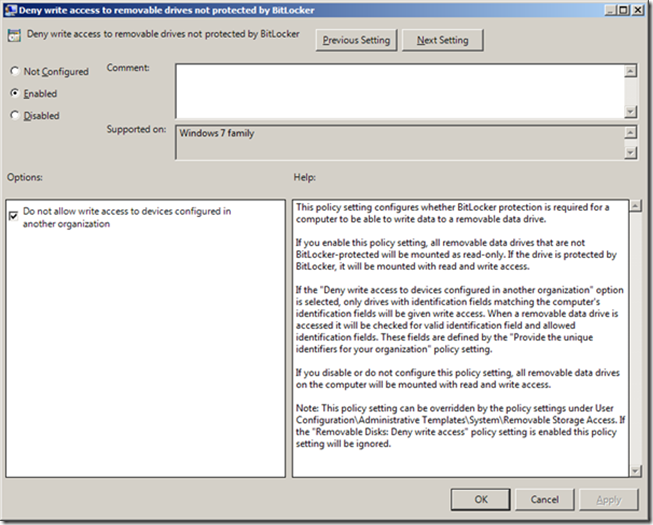653x525 pixels.
Task: Maximize the policy setting window
Action: 624,9
